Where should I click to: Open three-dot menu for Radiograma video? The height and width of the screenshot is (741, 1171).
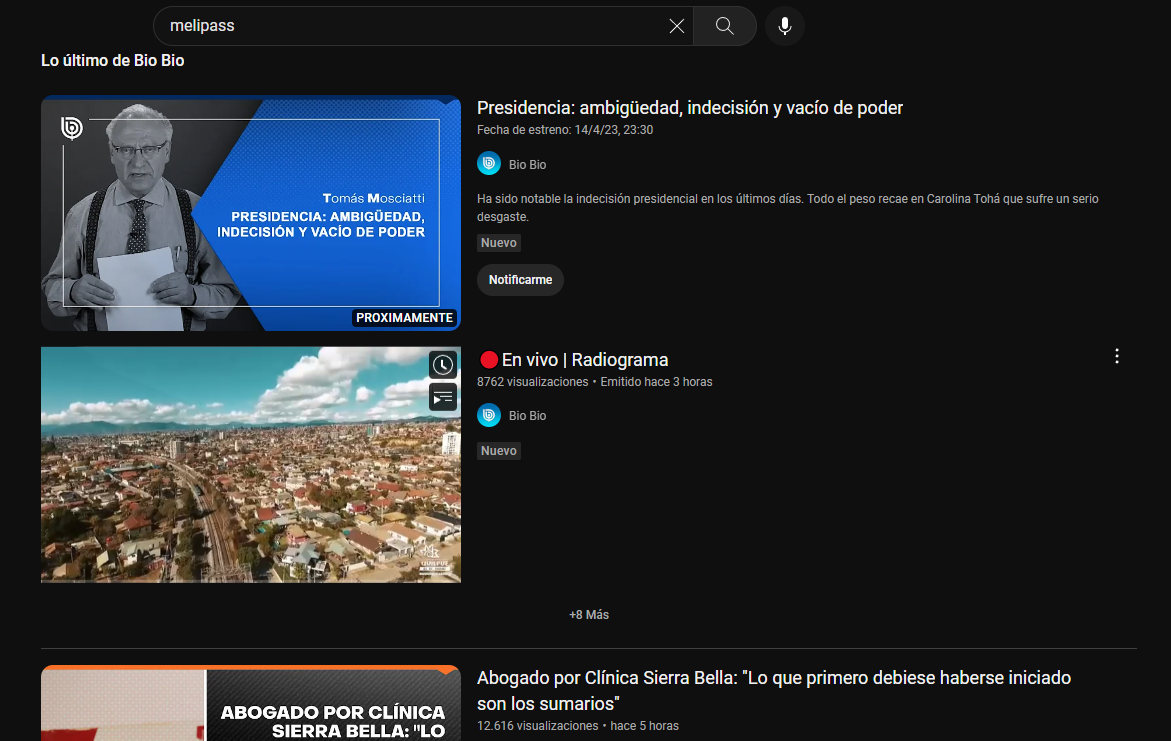tap(1116, 356)
